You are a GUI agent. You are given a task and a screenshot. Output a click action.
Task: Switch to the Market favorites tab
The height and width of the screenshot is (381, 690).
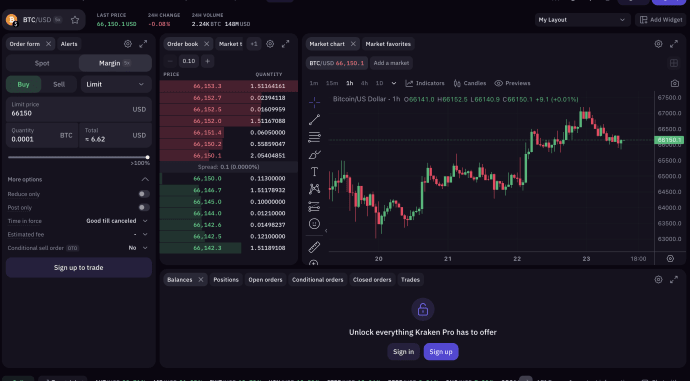388,44
